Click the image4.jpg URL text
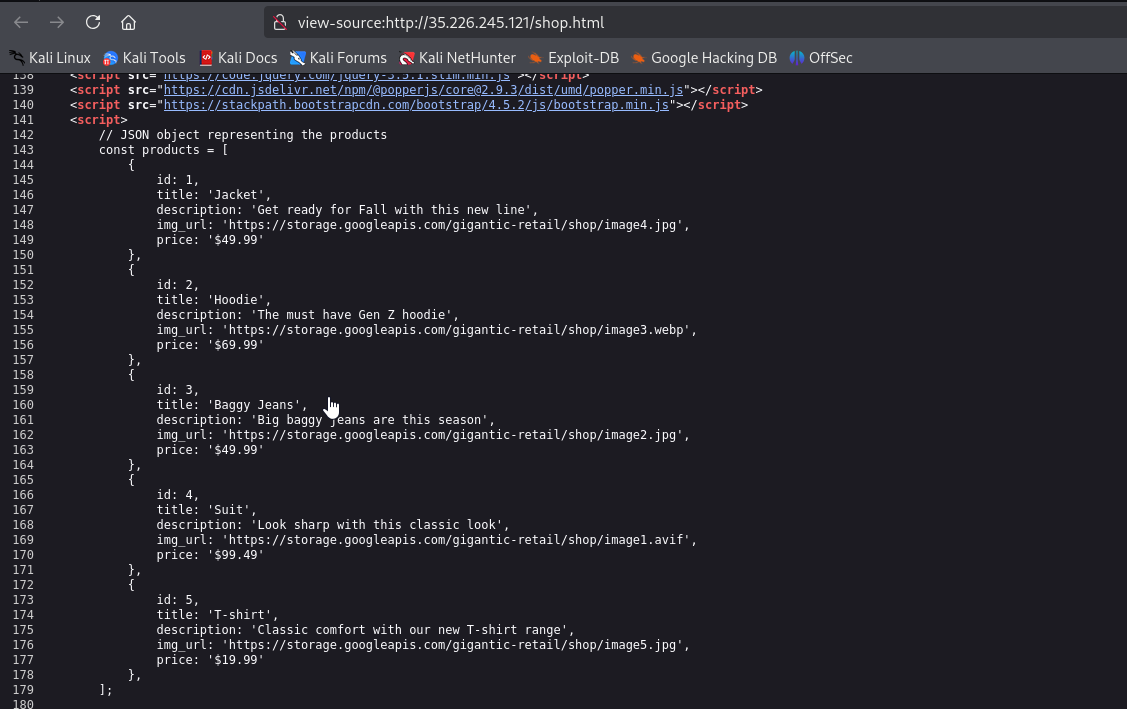1127x709 pixels. point(452,225)
